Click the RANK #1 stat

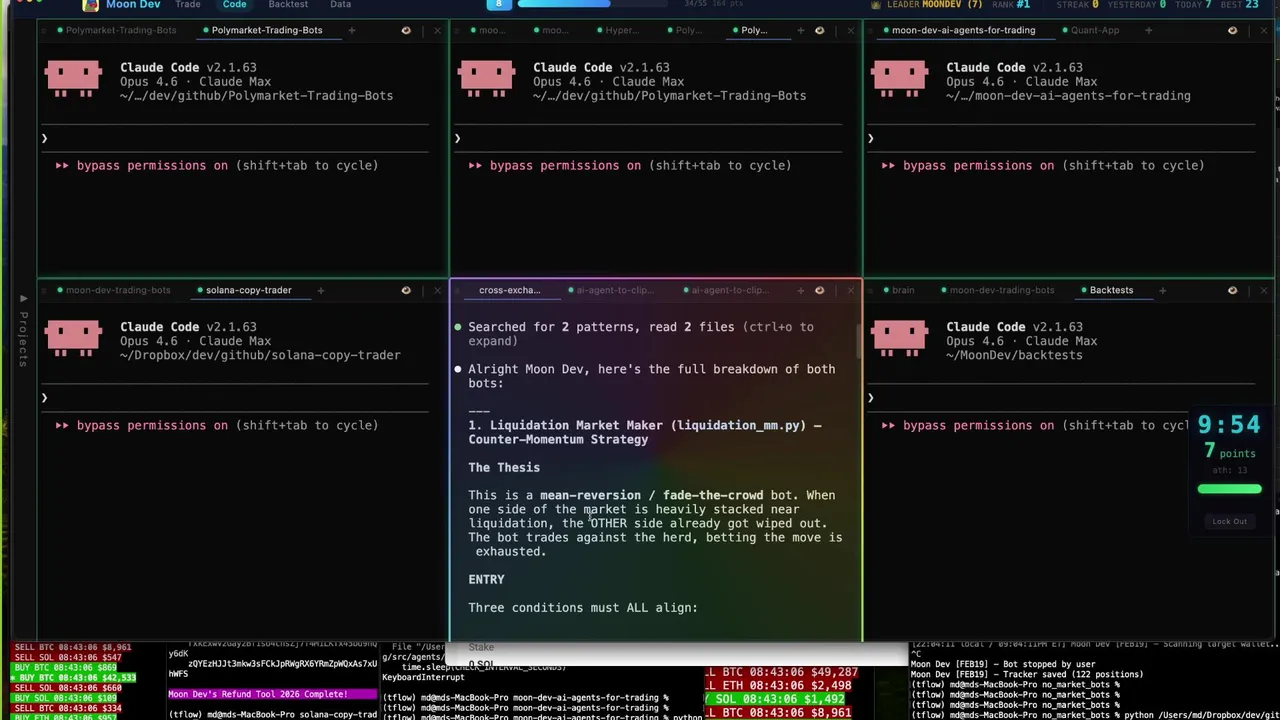(1010, 5)
